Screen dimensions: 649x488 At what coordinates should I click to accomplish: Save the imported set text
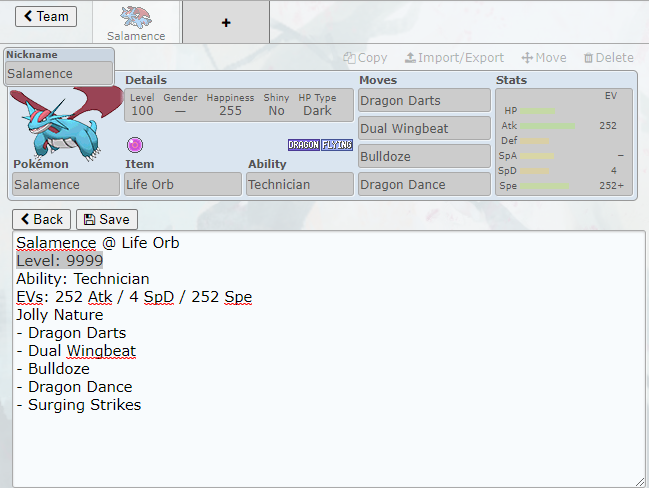pyautogui.click(x=107, y=219)
